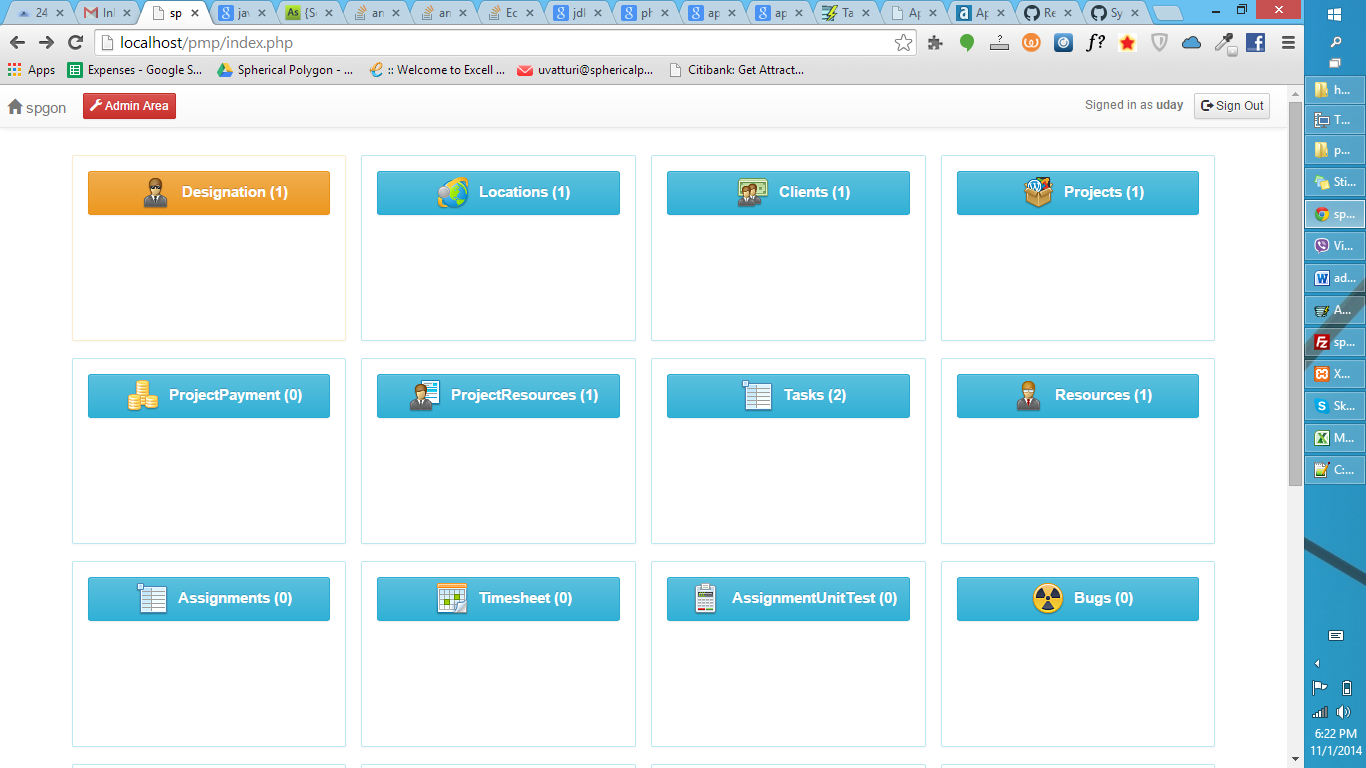Open the Spherical Polygon Drive bookmark
Viewport: 1366px width, 768px height.
point(285,70)
